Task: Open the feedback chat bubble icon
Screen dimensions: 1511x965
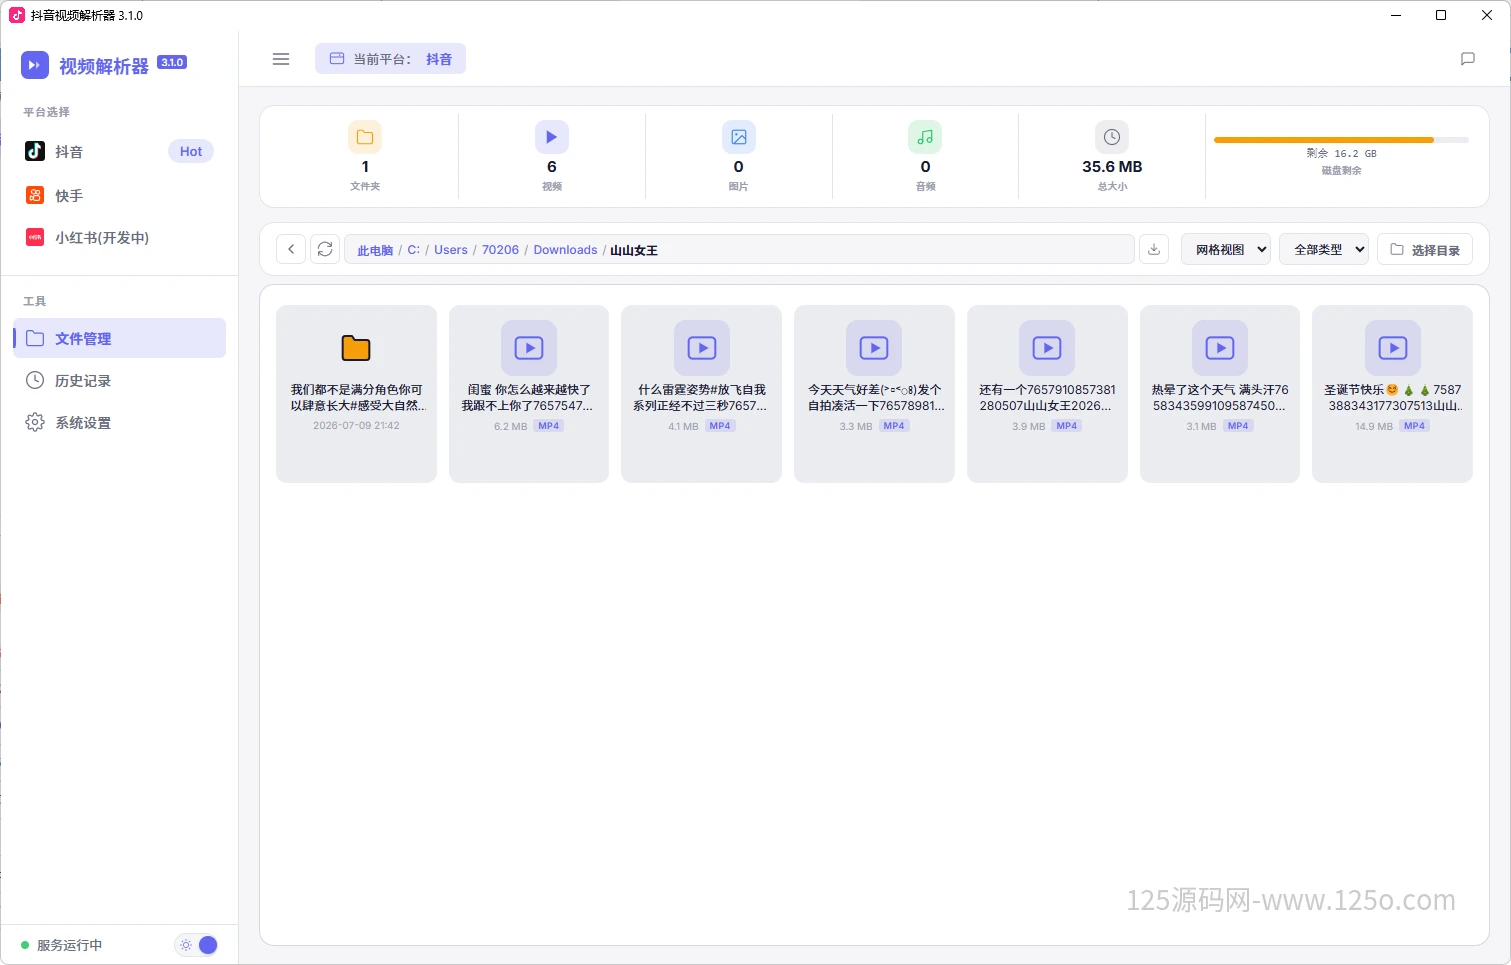Action: 1467,59
